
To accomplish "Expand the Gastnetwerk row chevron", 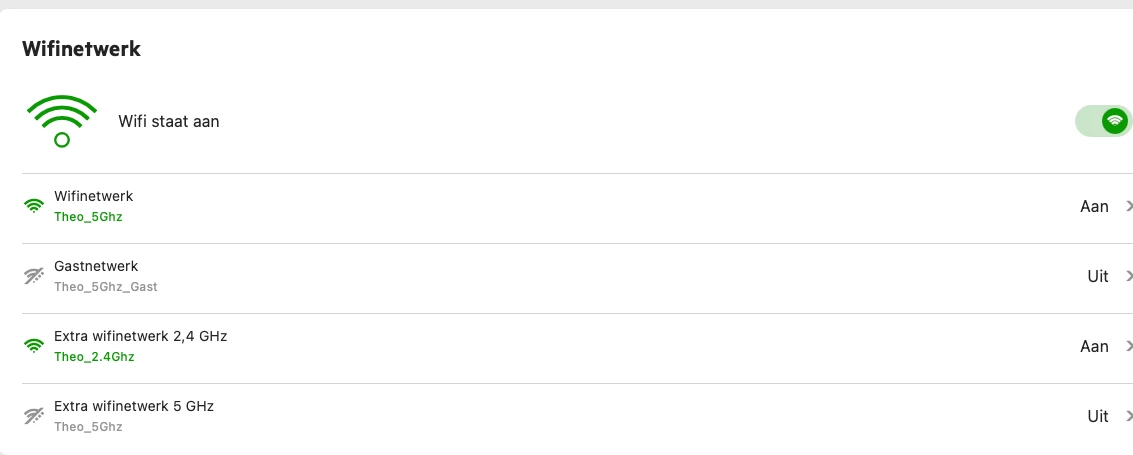I will tap(1129, 277).
